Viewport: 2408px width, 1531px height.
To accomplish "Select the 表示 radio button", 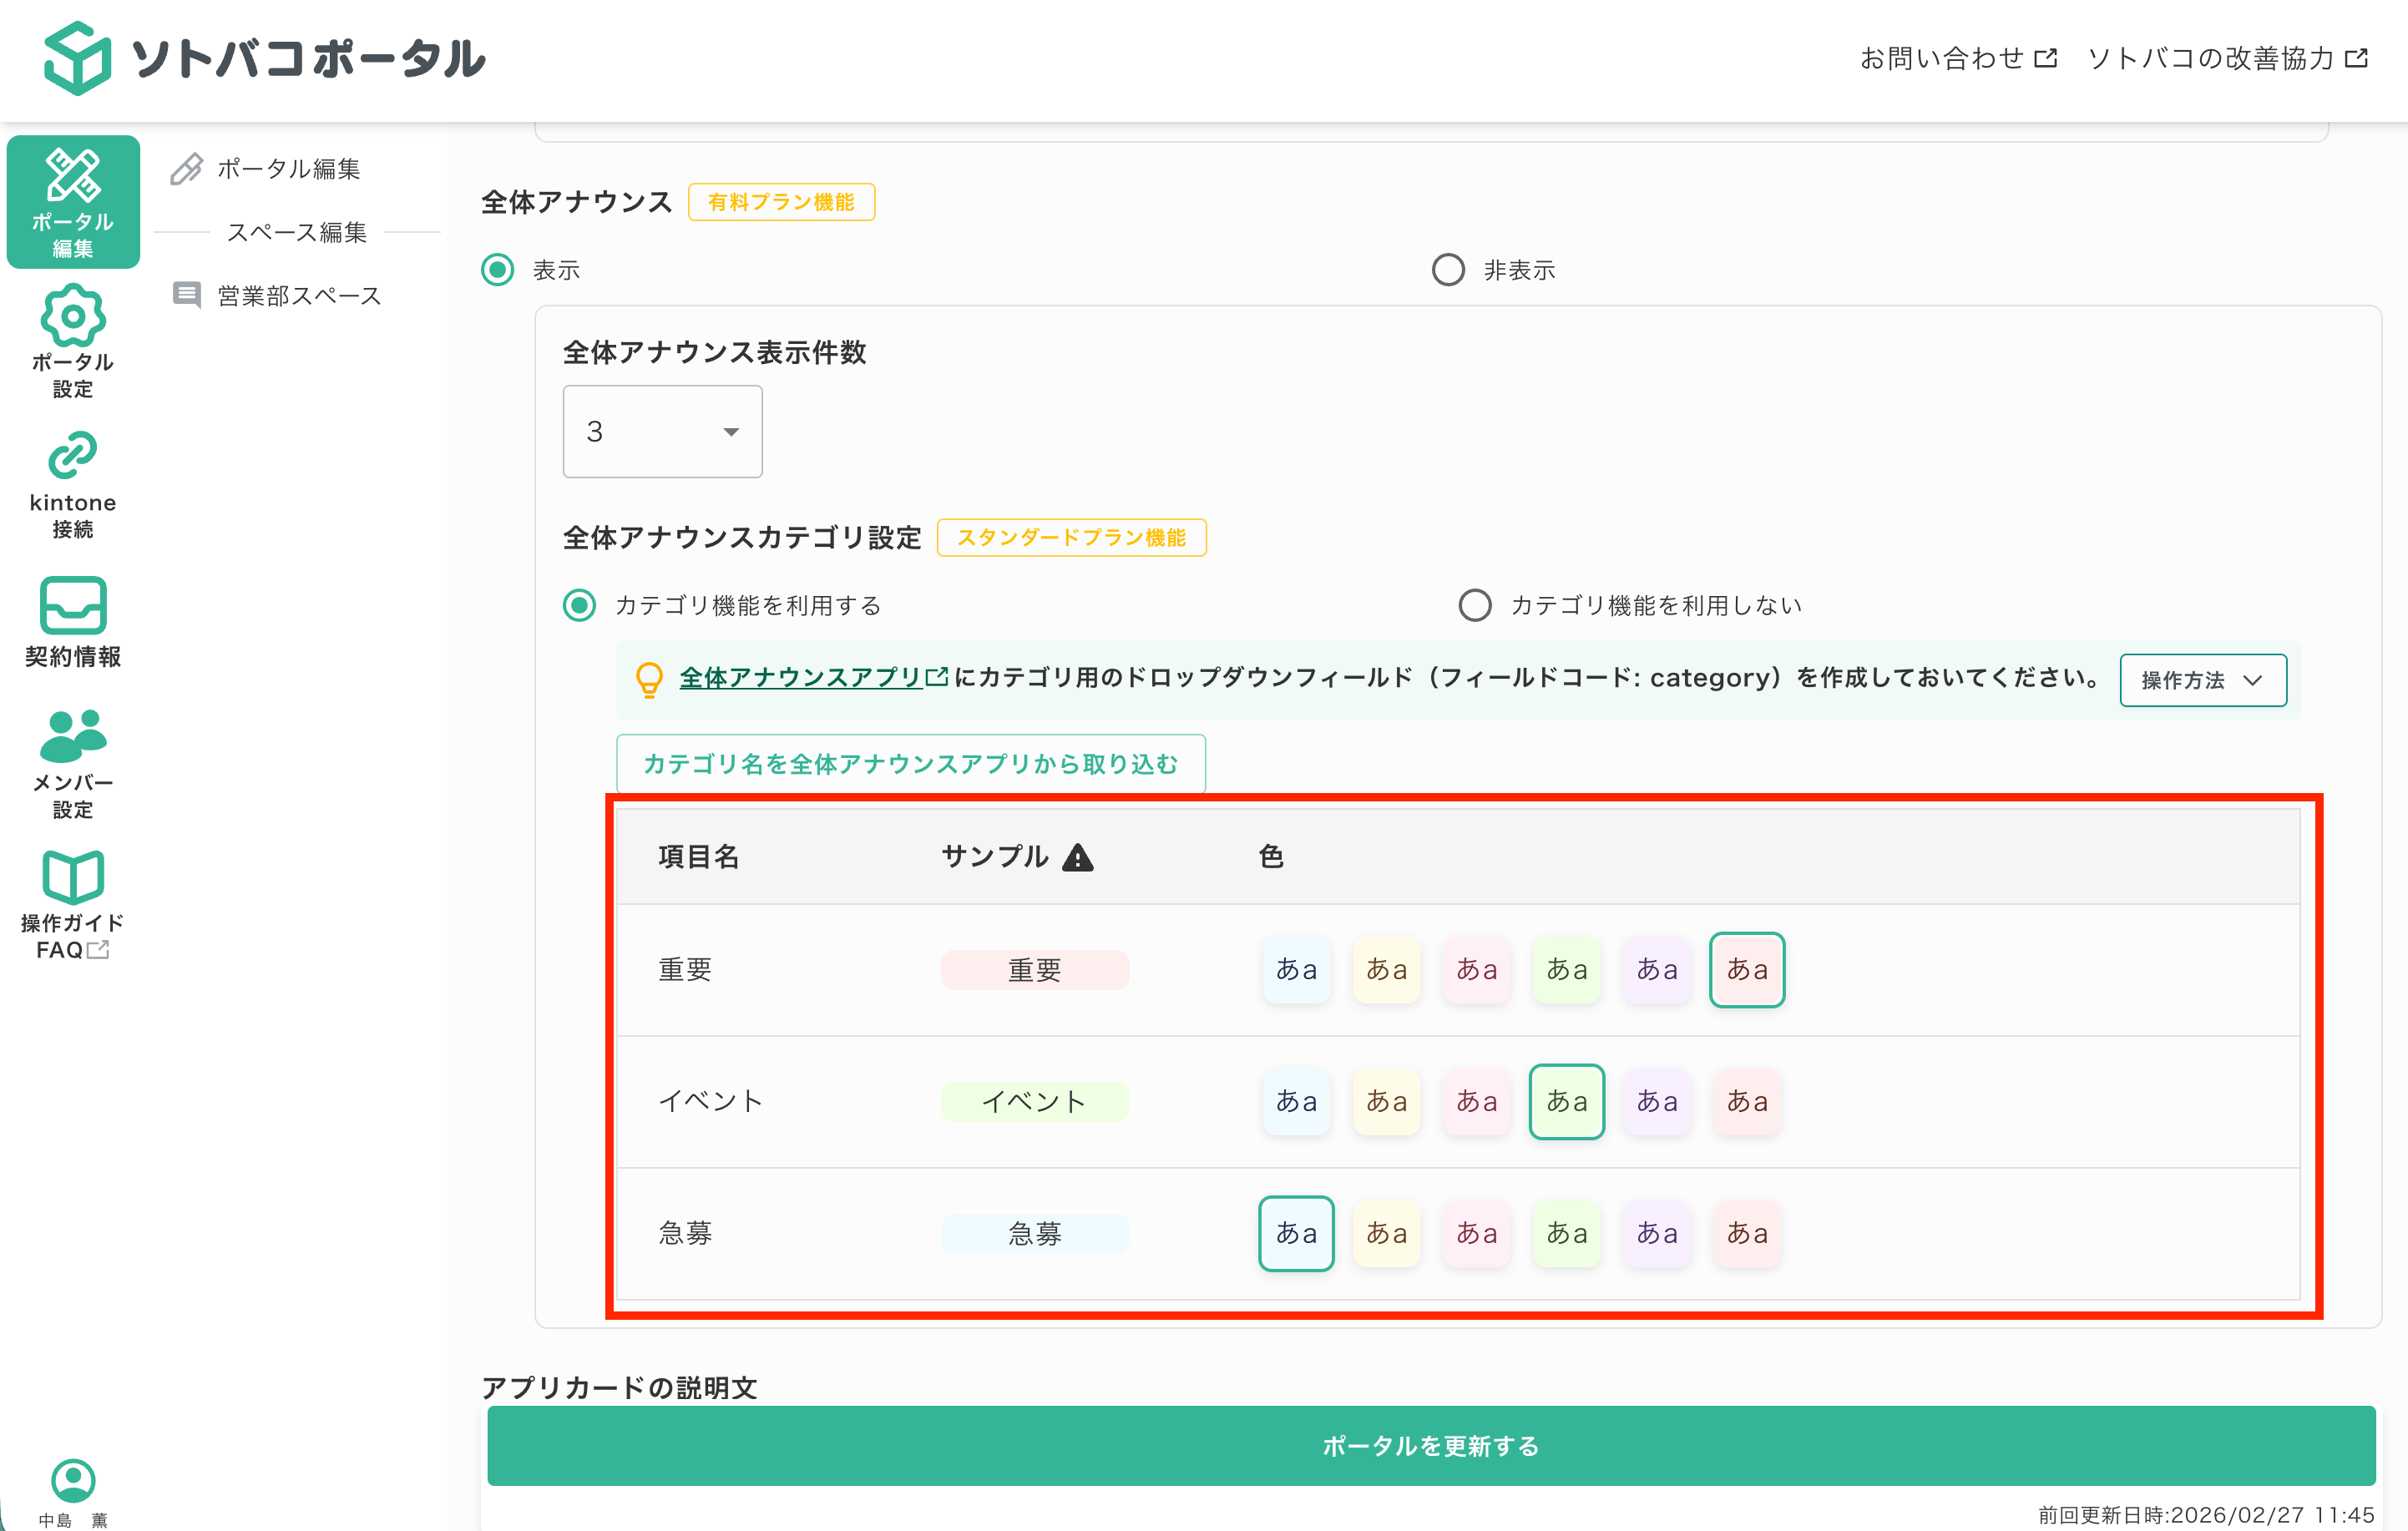I will [x=497, y=269].
